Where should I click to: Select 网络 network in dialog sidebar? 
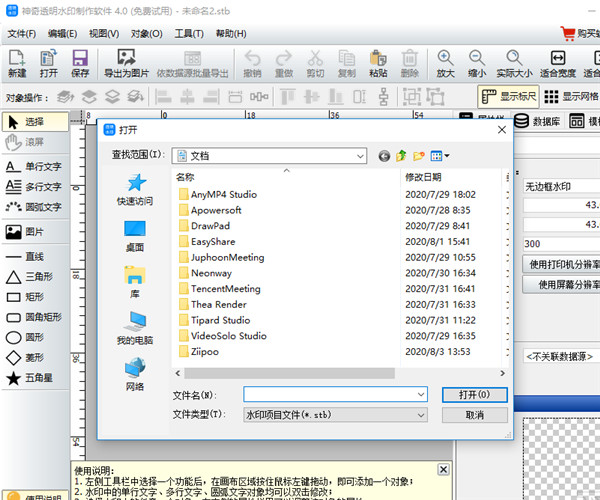[135, 375]
